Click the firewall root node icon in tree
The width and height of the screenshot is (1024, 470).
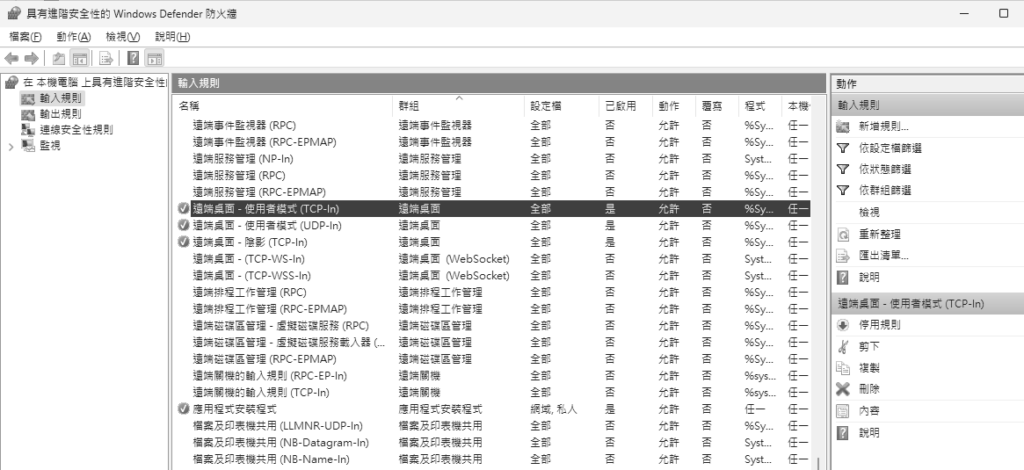[11, 82]
